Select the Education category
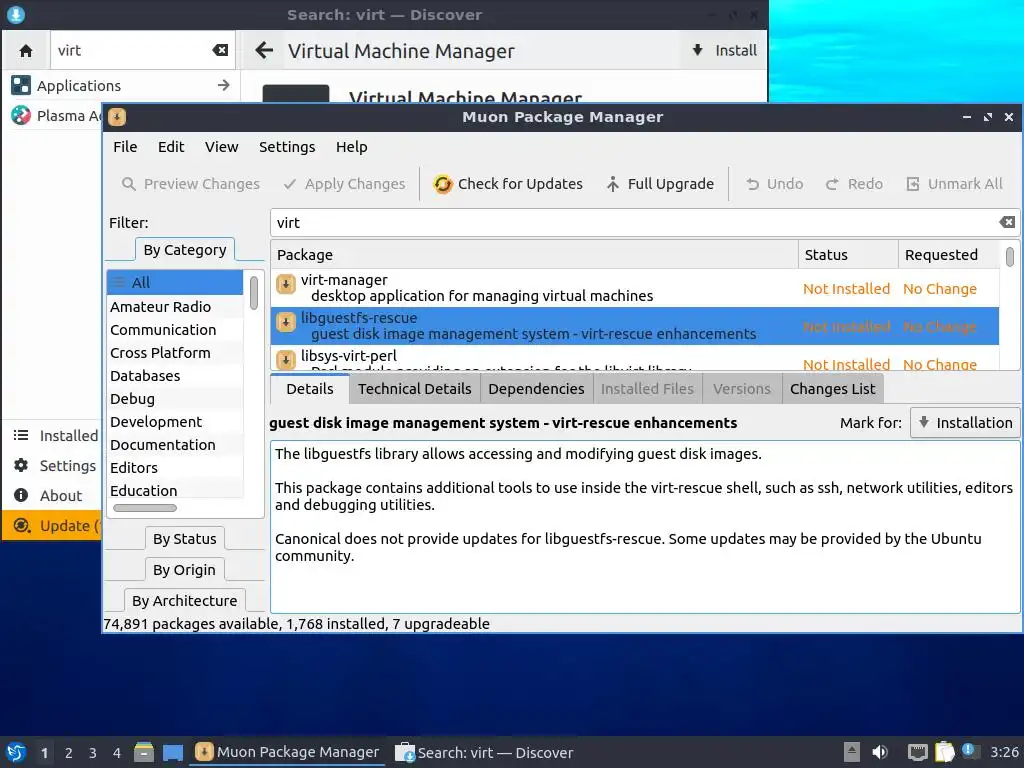 pyautogui.click(x=174, y=491)
